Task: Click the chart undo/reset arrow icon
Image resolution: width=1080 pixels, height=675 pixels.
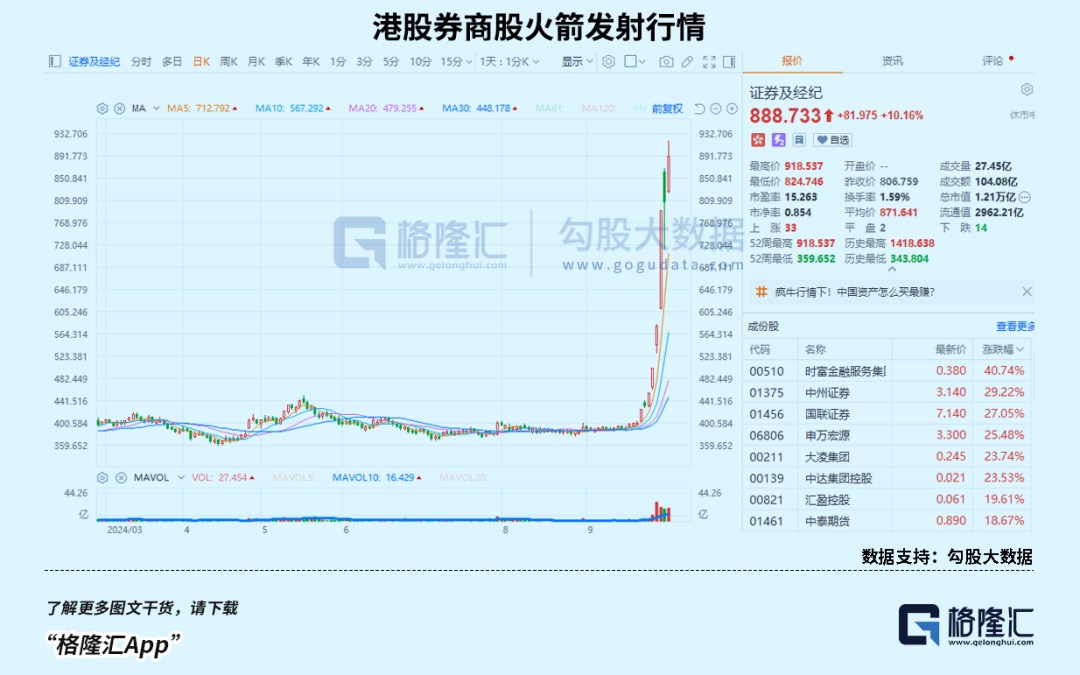Action: tap(700, 109)
